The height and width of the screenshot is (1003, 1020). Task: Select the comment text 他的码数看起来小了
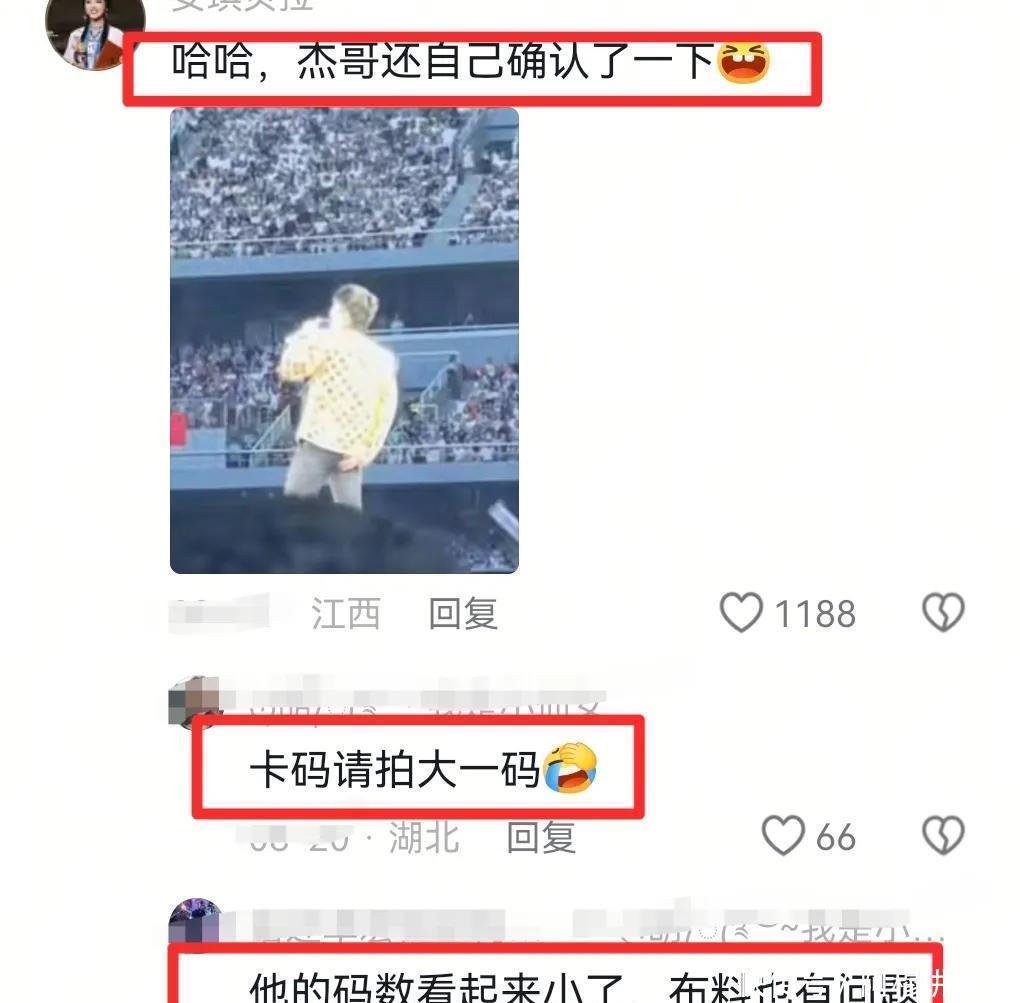click(436, 987)
